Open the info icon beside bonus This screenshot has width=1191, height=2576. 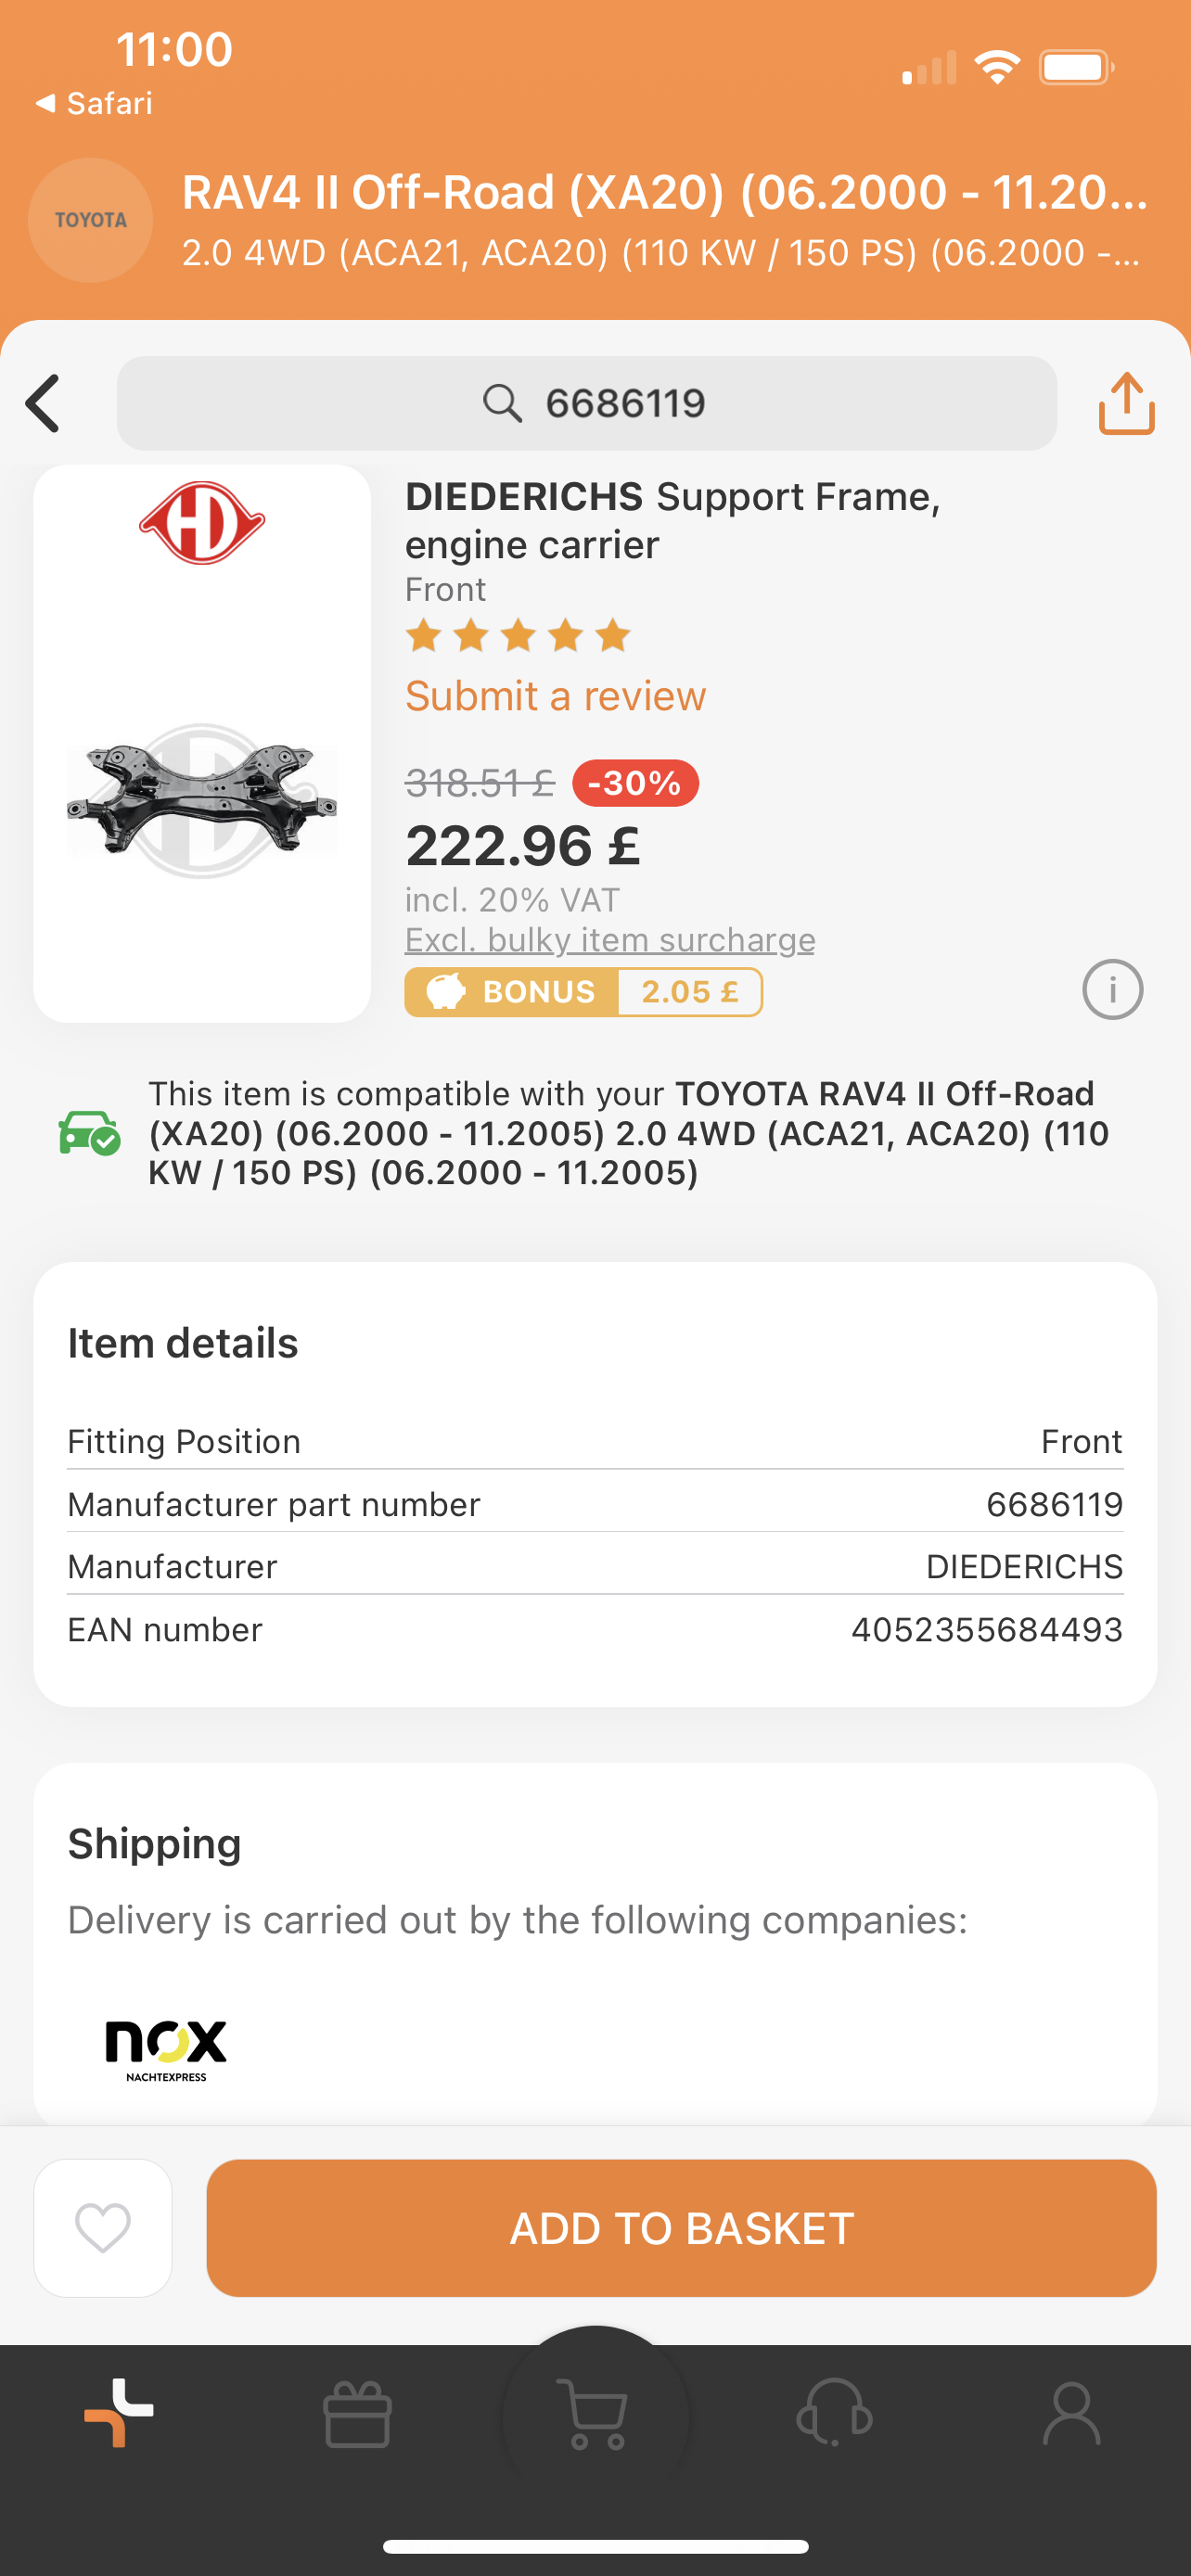pyautogui.click(x=1112, y=990)
